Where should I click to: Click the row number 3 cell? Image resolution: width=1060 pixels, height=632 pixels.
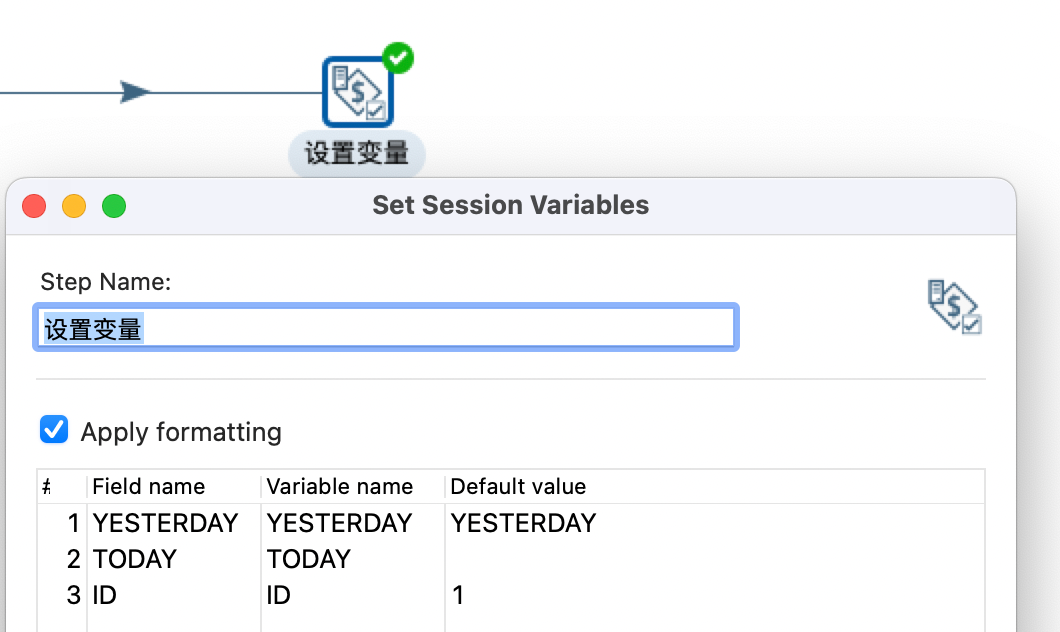[72, 595]
